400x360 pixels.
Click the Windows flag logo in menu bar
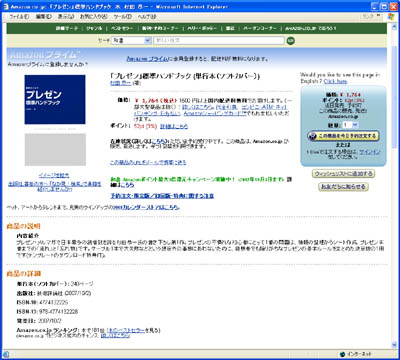tap(391, 16)
